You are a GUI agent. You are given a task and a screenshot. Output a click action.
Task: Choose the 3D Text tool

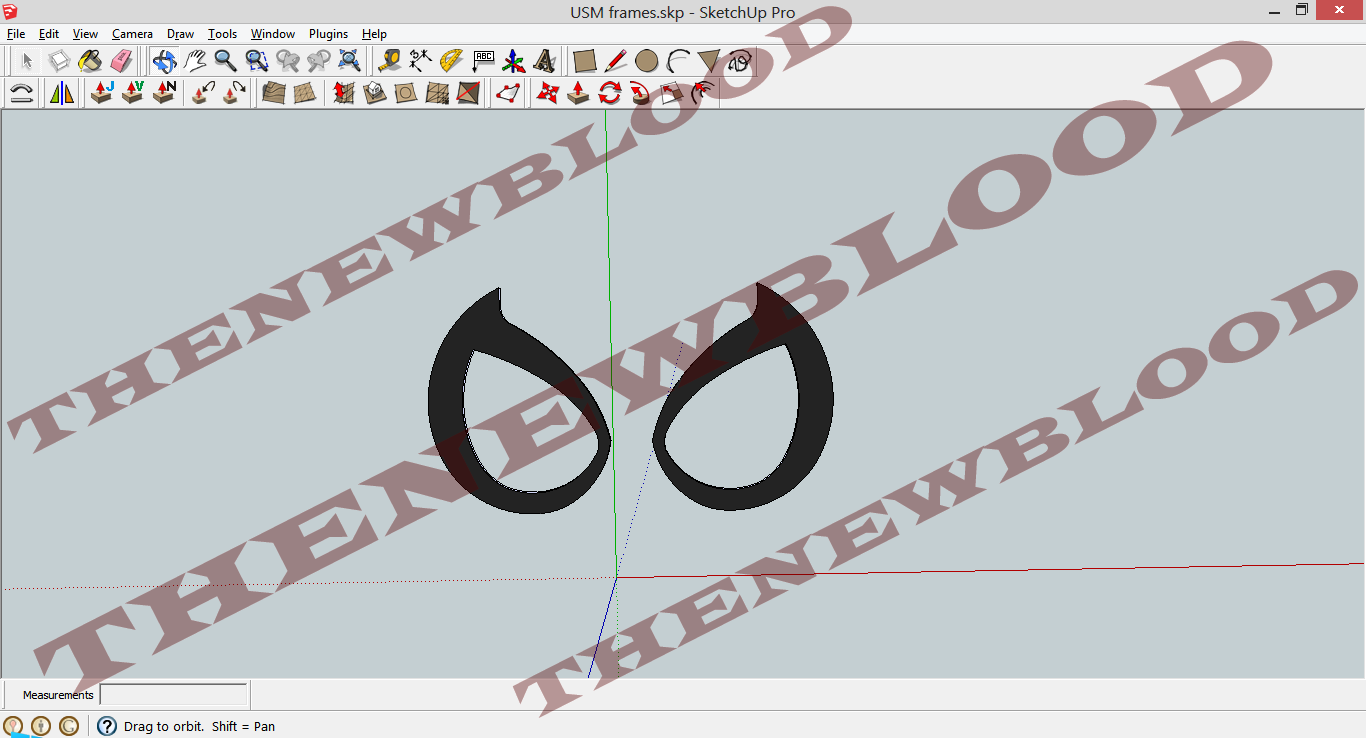point(545,61)
